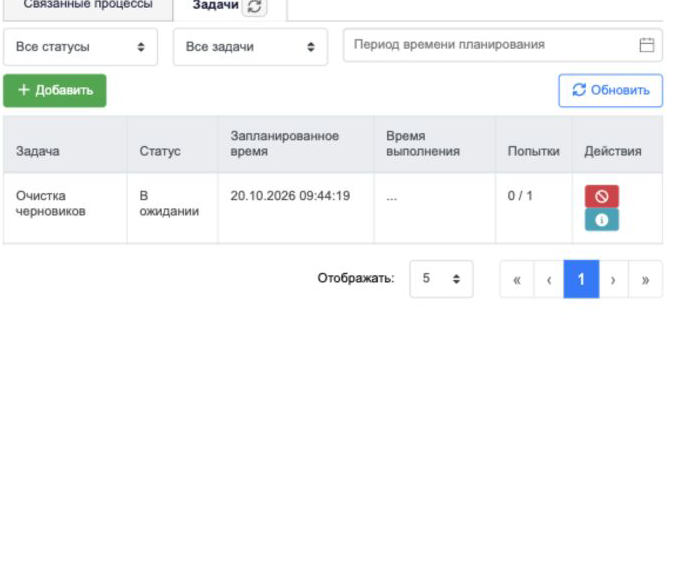
Task: Cancel the Очистка черновиков task via the red icon
Action: (x=601, y=196)
